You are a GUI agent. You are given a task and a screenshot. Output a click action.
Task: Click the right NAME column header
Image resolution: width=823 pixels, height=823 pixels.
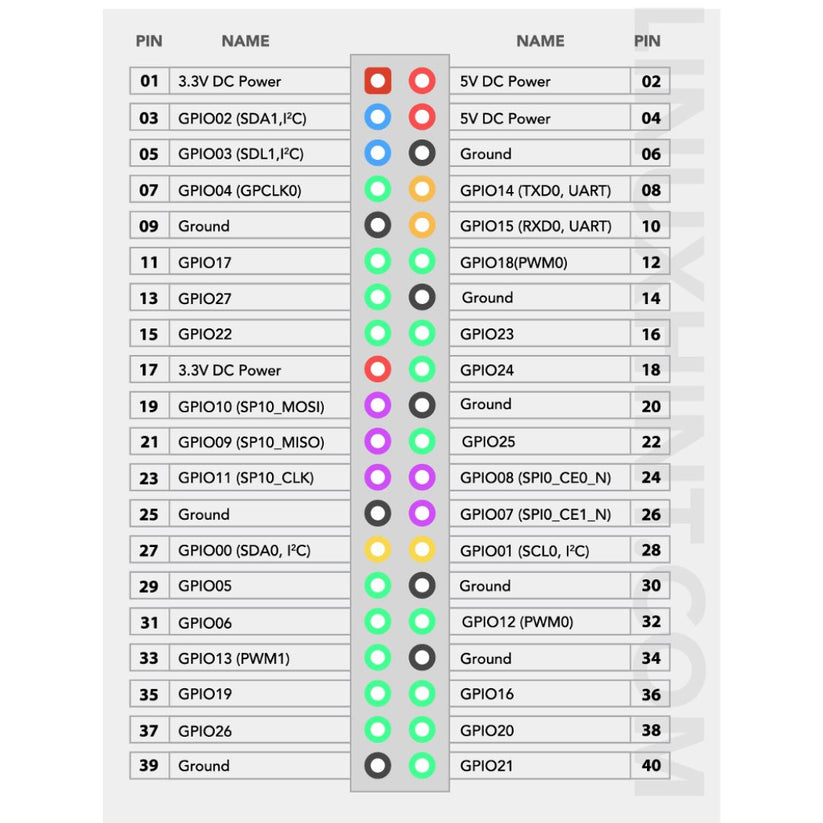pos(540,41)
